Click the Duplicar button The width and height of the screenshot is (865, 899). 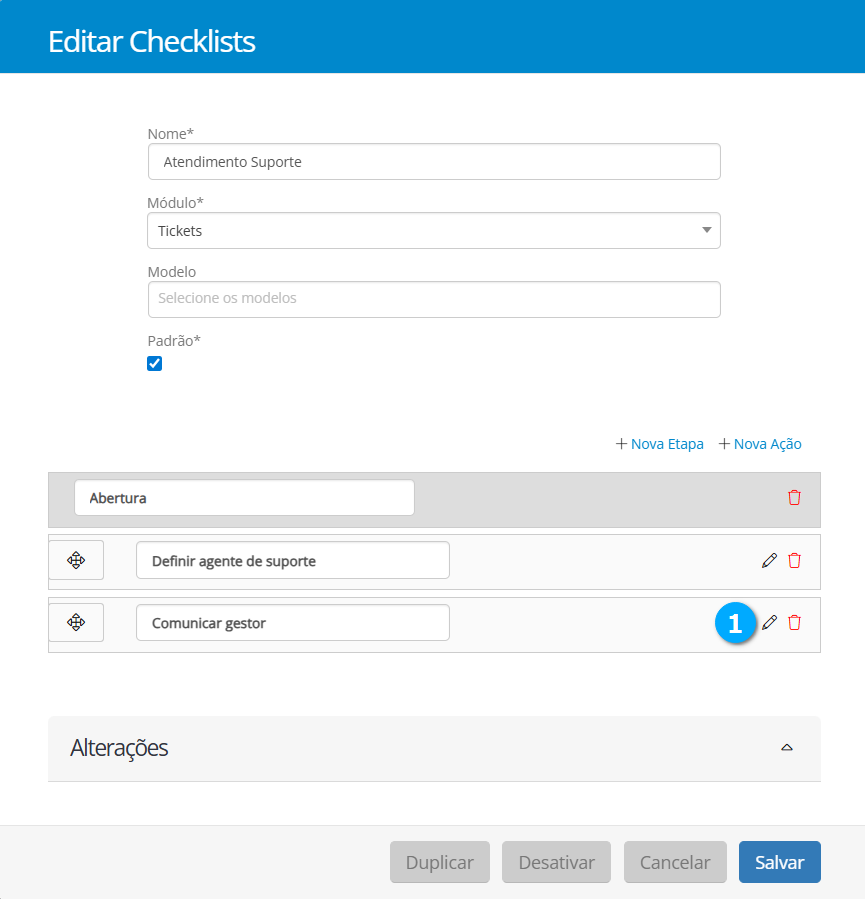click(x=439, y=862)
